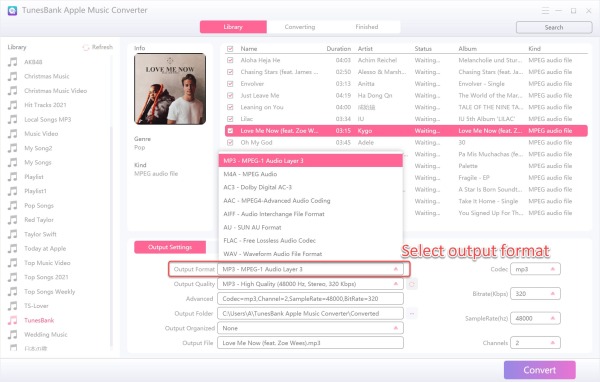Pick FLAC - Free Lossless Audio Codec

311,240
